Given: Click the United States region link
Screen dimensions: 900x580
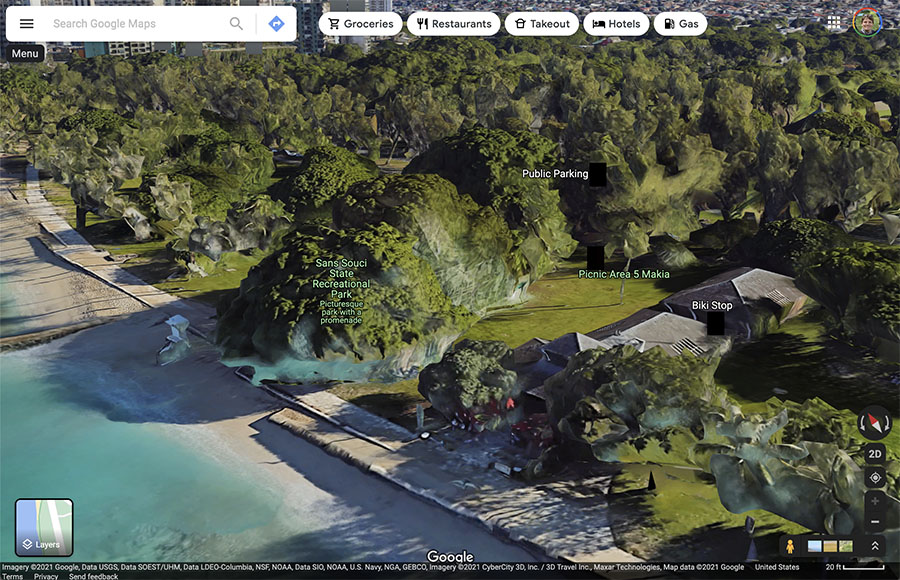Looking at the screenshot, I should pyautogui.click(x=777, y=567).
